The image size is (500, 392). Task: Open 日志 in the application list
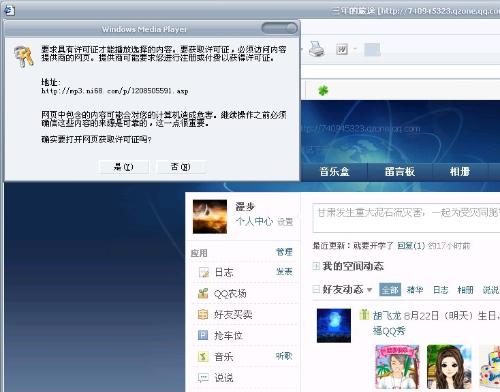[x=224, y=272]
